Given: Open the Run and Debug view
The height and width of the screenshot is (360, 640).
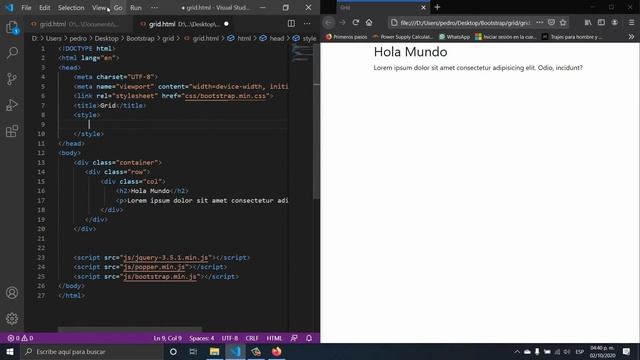Looking at the screenshot, I should pyautogui.click(x=12, y=105).
